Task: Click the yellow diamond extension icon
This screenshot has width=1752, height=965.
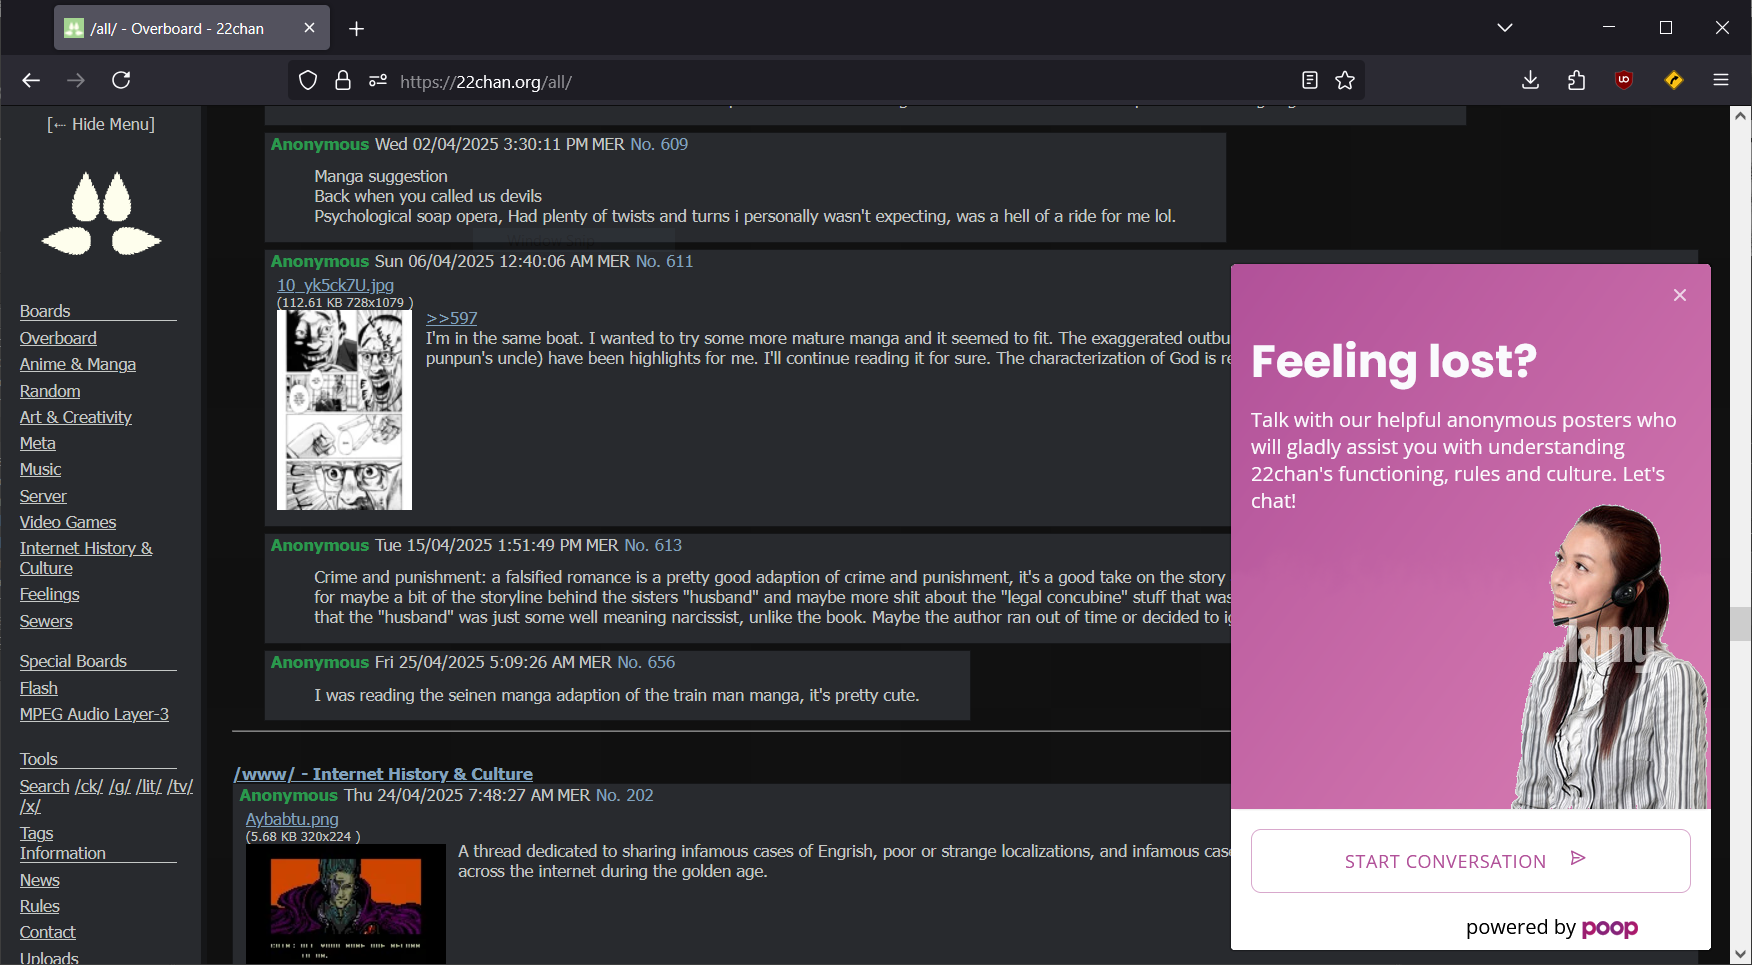Action: (x=1674, y=80)
